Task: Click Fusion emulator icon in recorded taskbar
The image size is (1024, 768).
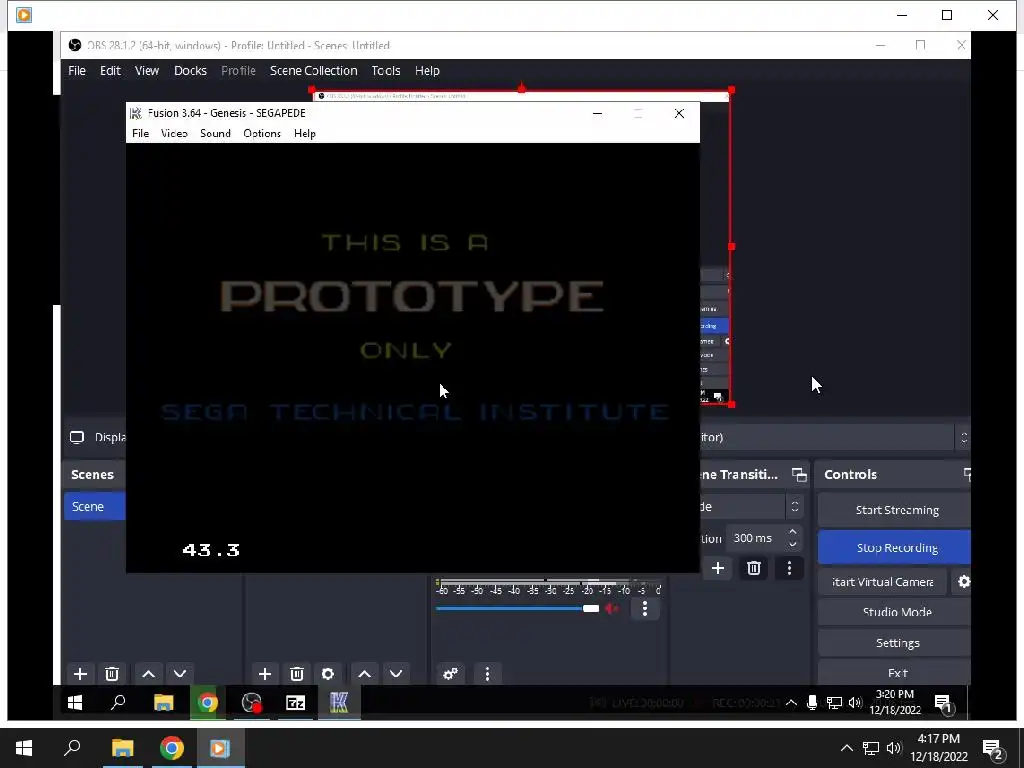Action: click(x=339, y=703)
